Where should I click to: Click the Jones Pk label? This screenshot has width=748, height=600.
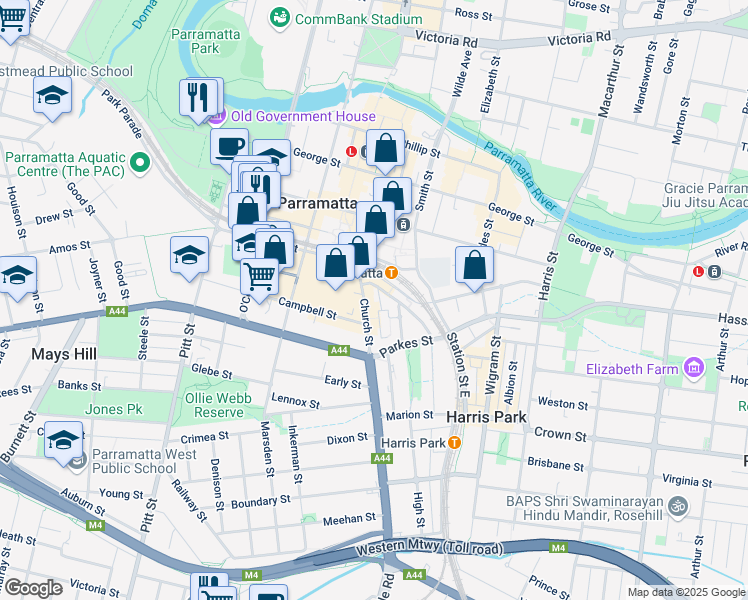(x=114, y=409)
